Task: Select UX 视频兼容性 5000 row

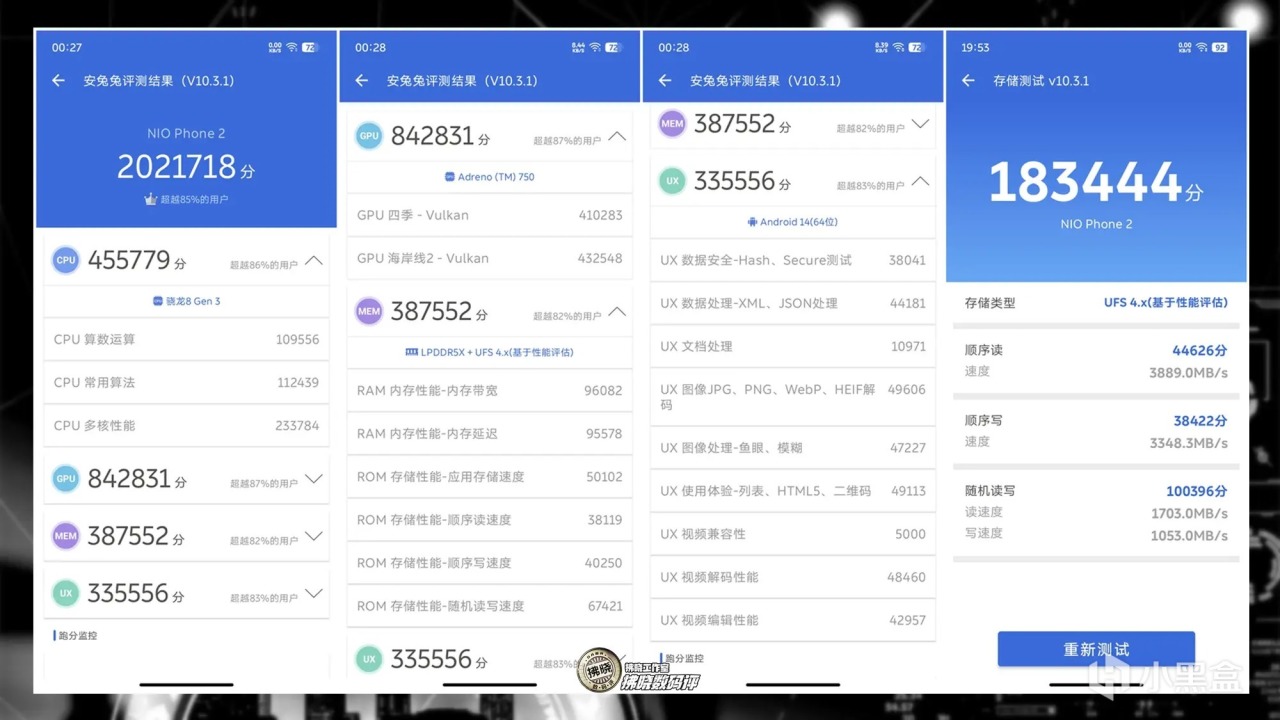Action: pos(793,534)
